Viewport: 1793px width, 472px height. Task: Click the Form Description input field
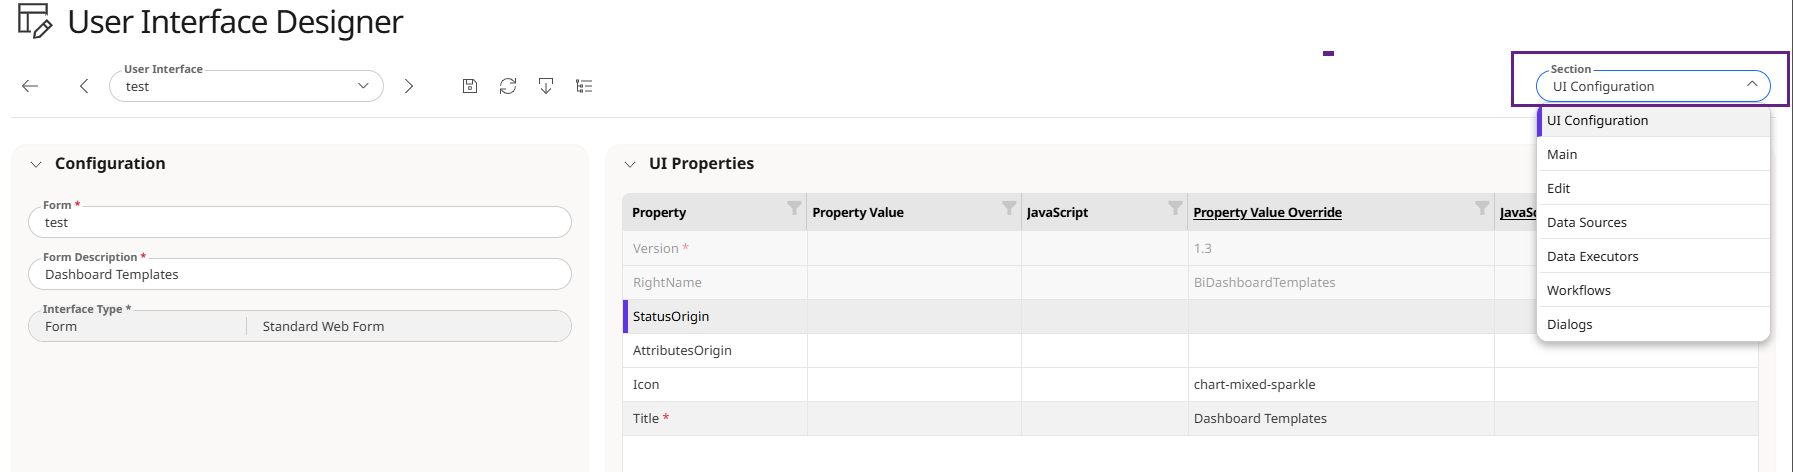[x=300, y=274]
